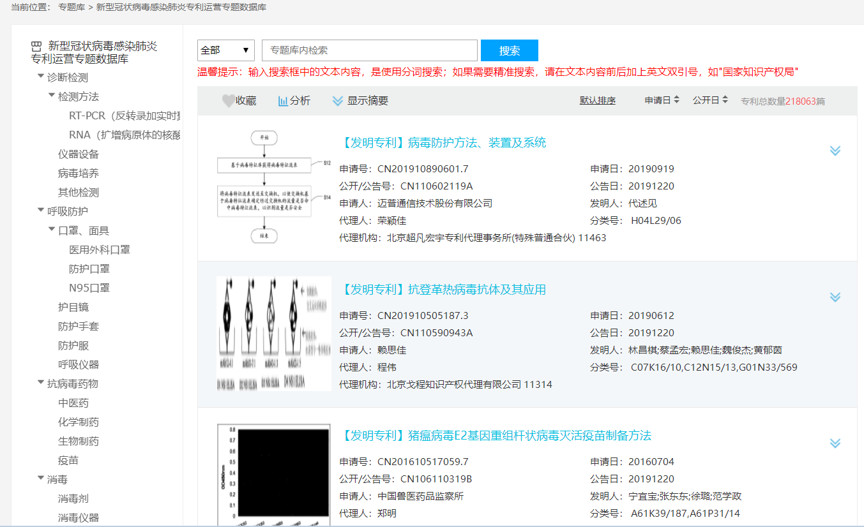Screen dimensions: 864x527
Task: Select 消毒剂 category
Action: coord(73,498)
